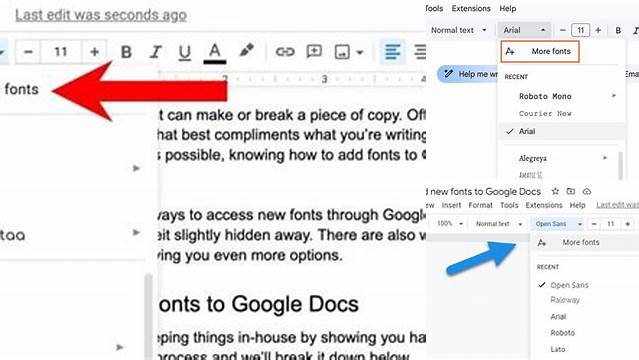Insert a link with the chain icon
Viewport: 639px width, 360px height.
[x=285, y=52]
